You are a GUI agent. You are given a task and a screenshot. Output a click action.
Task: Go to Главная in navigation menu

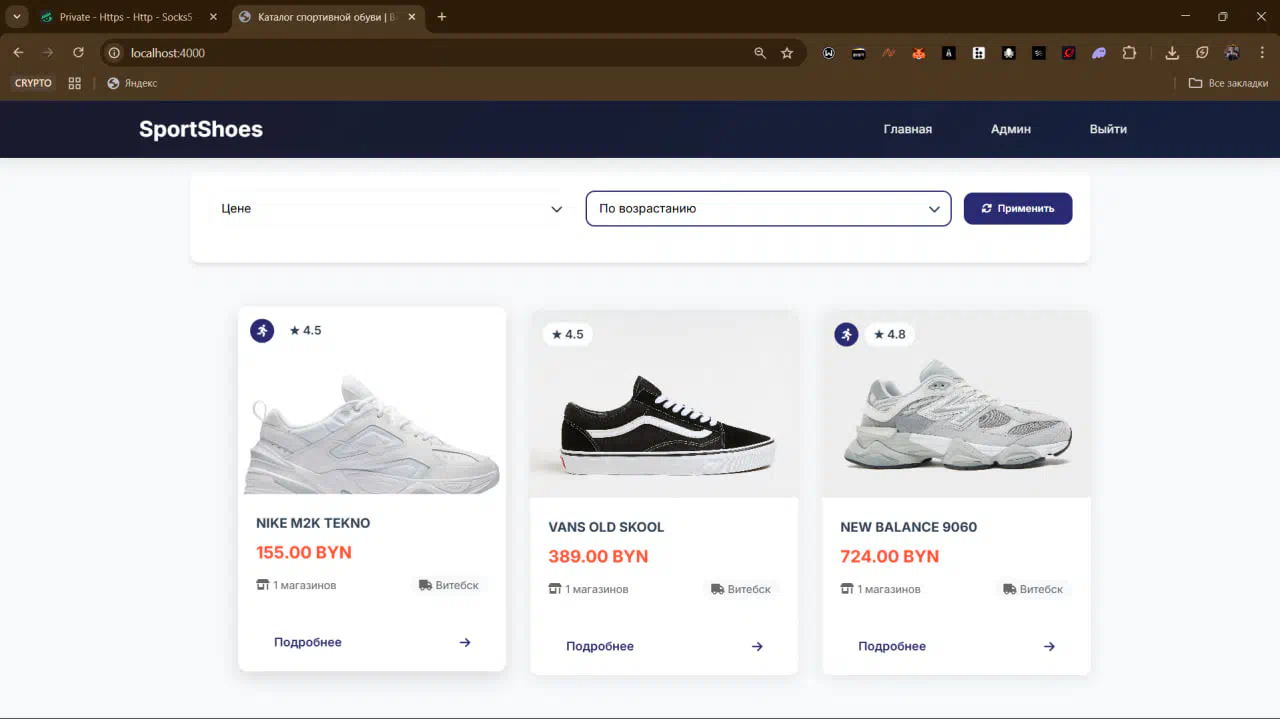coord(907,129)
